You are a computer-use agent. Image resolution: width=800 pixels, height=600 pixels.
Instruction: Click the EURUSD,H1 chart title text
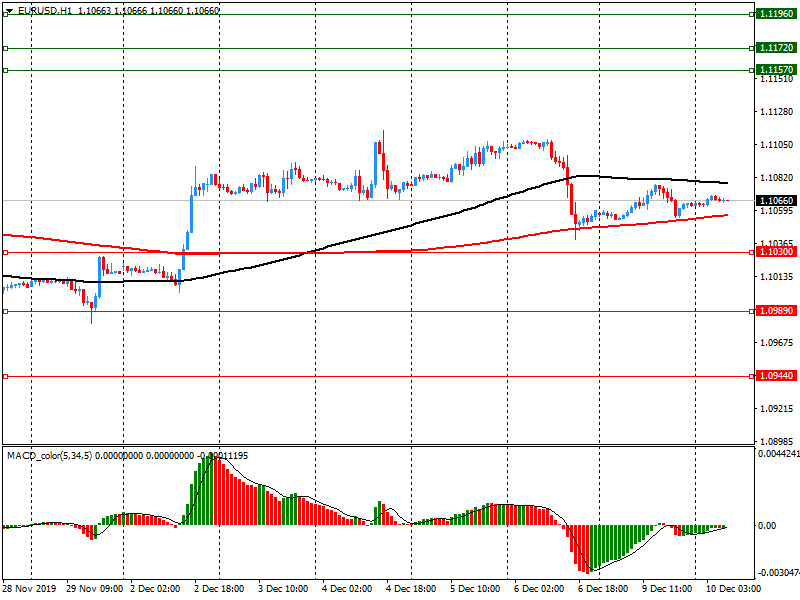pos(45,10)
